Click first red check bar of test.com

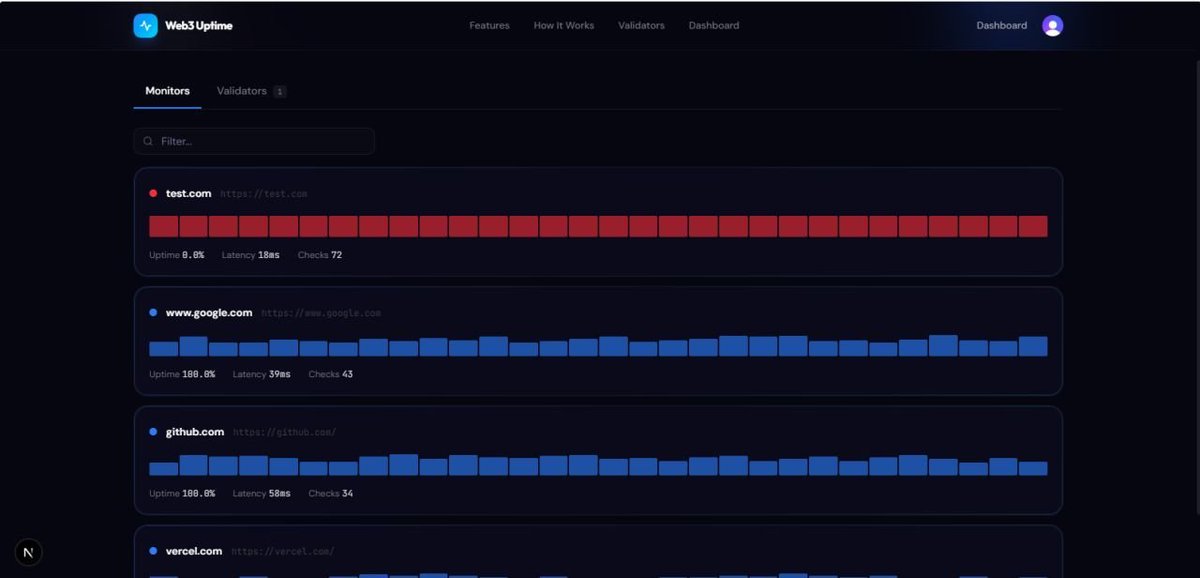(164, 226)
